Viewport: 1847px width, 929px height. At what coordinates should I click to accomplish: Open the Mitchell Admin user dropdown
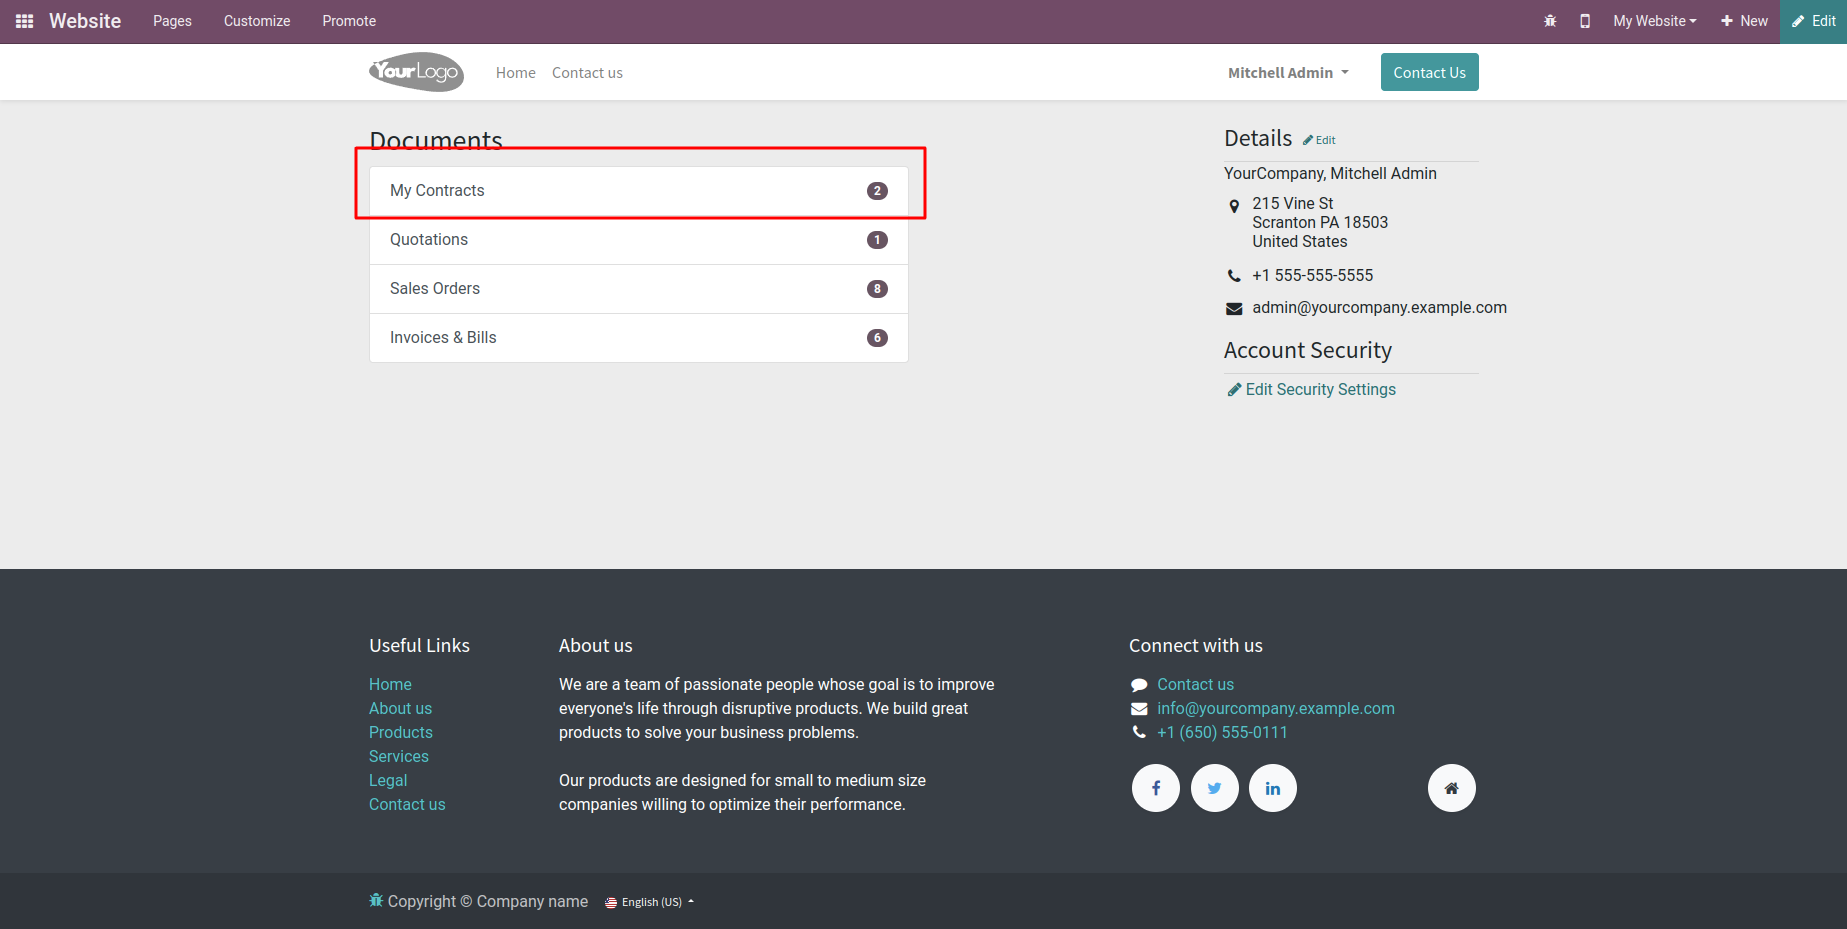pyautogui.click(x=1288, y=73)
